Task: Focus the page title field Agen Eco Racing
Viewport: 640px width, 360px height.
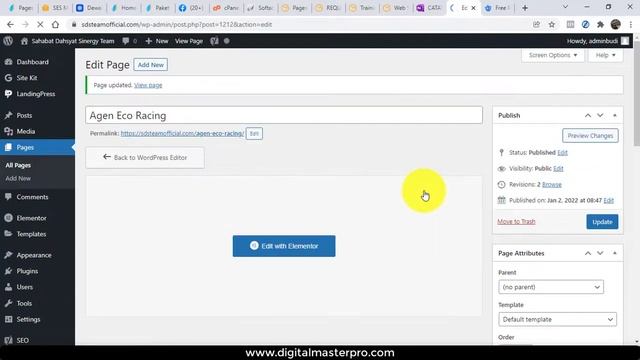Action: (x=284, y=116)
